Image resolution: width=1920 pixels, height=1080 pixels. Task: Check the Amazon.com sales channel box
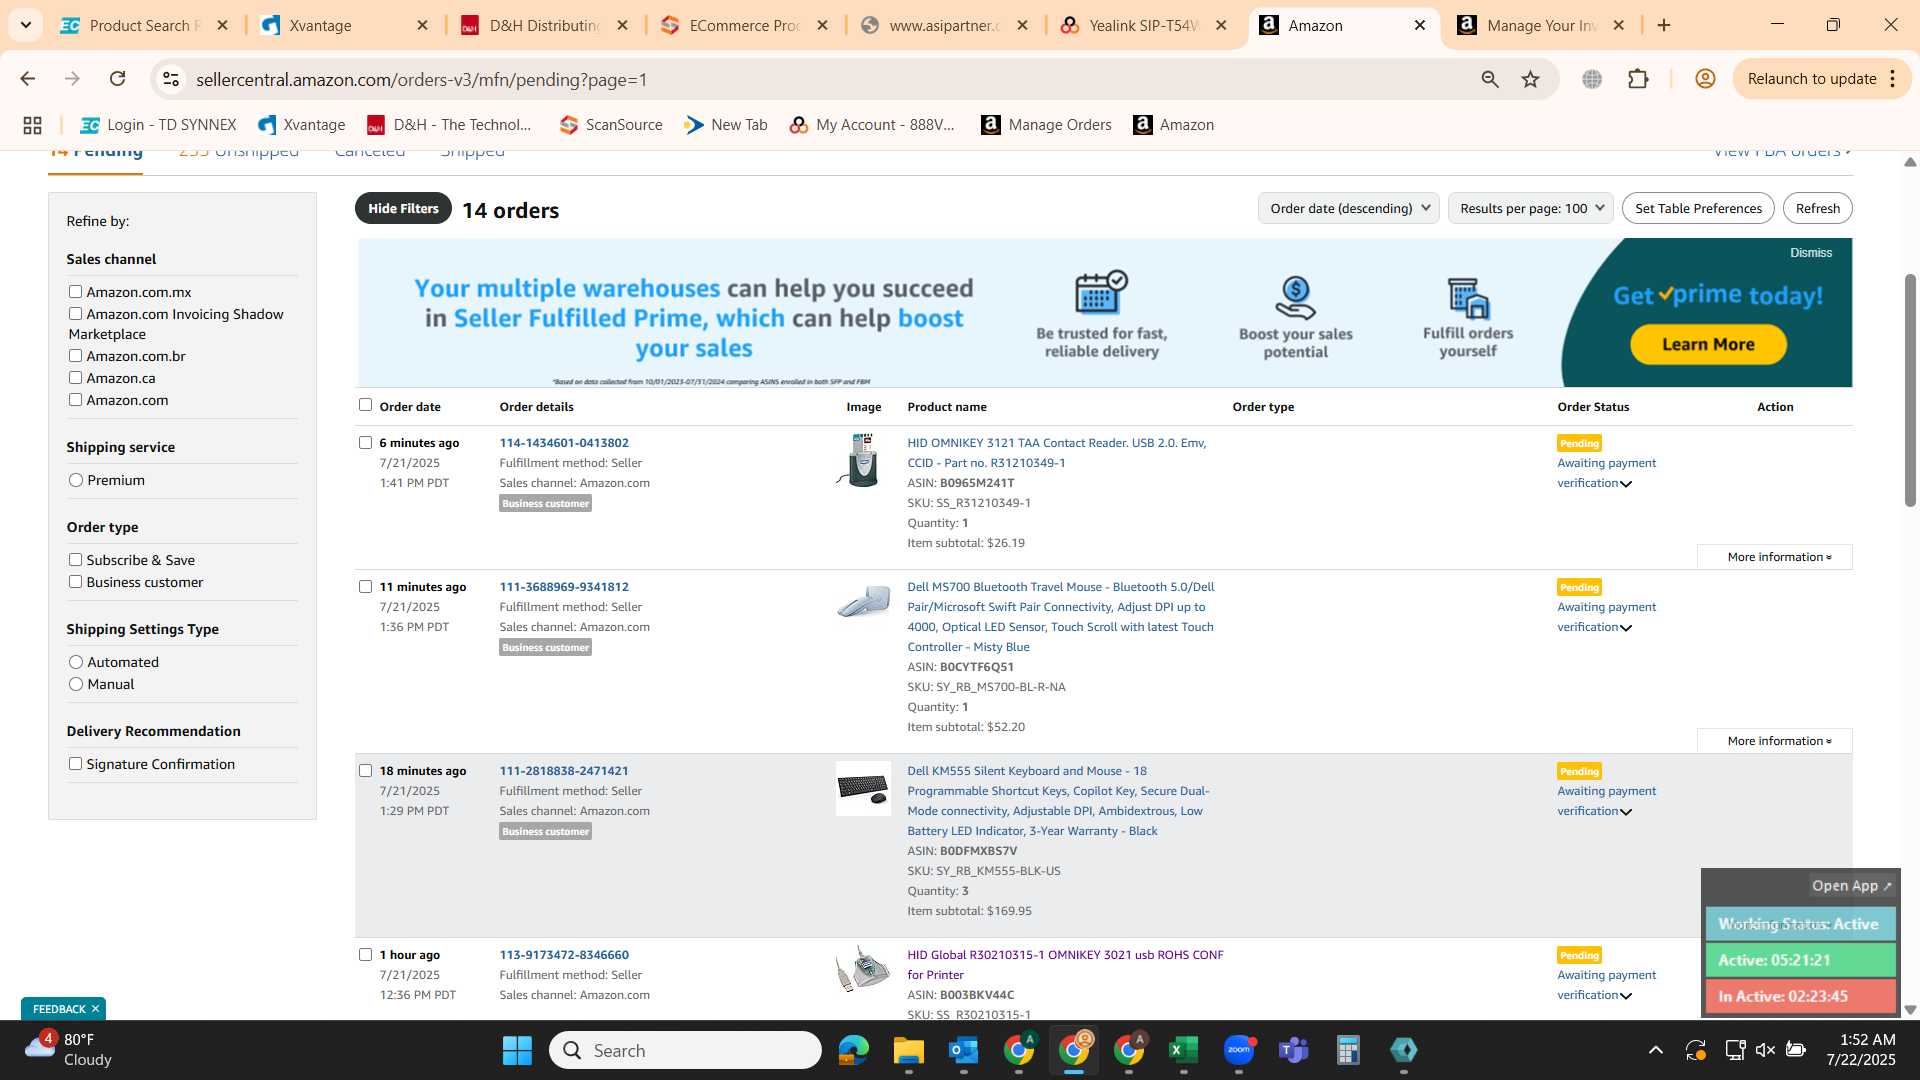(x=75, y=400)
